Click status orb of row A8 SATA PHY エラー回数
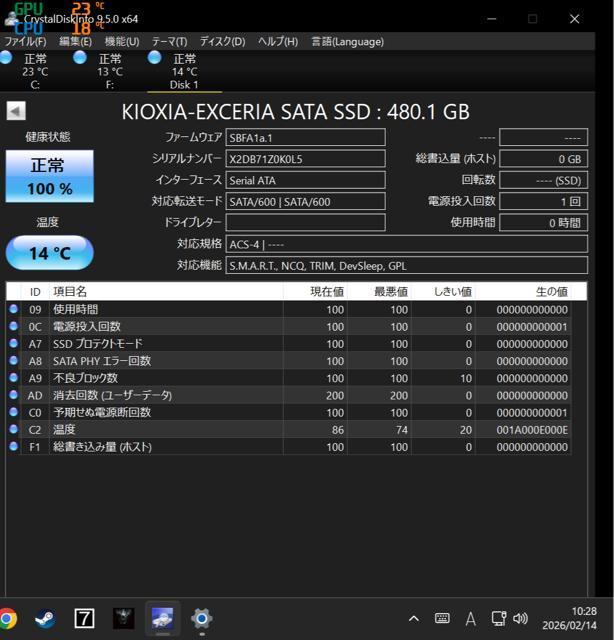The width and height of the screenshot is (614, 640). tap(13, 360)
